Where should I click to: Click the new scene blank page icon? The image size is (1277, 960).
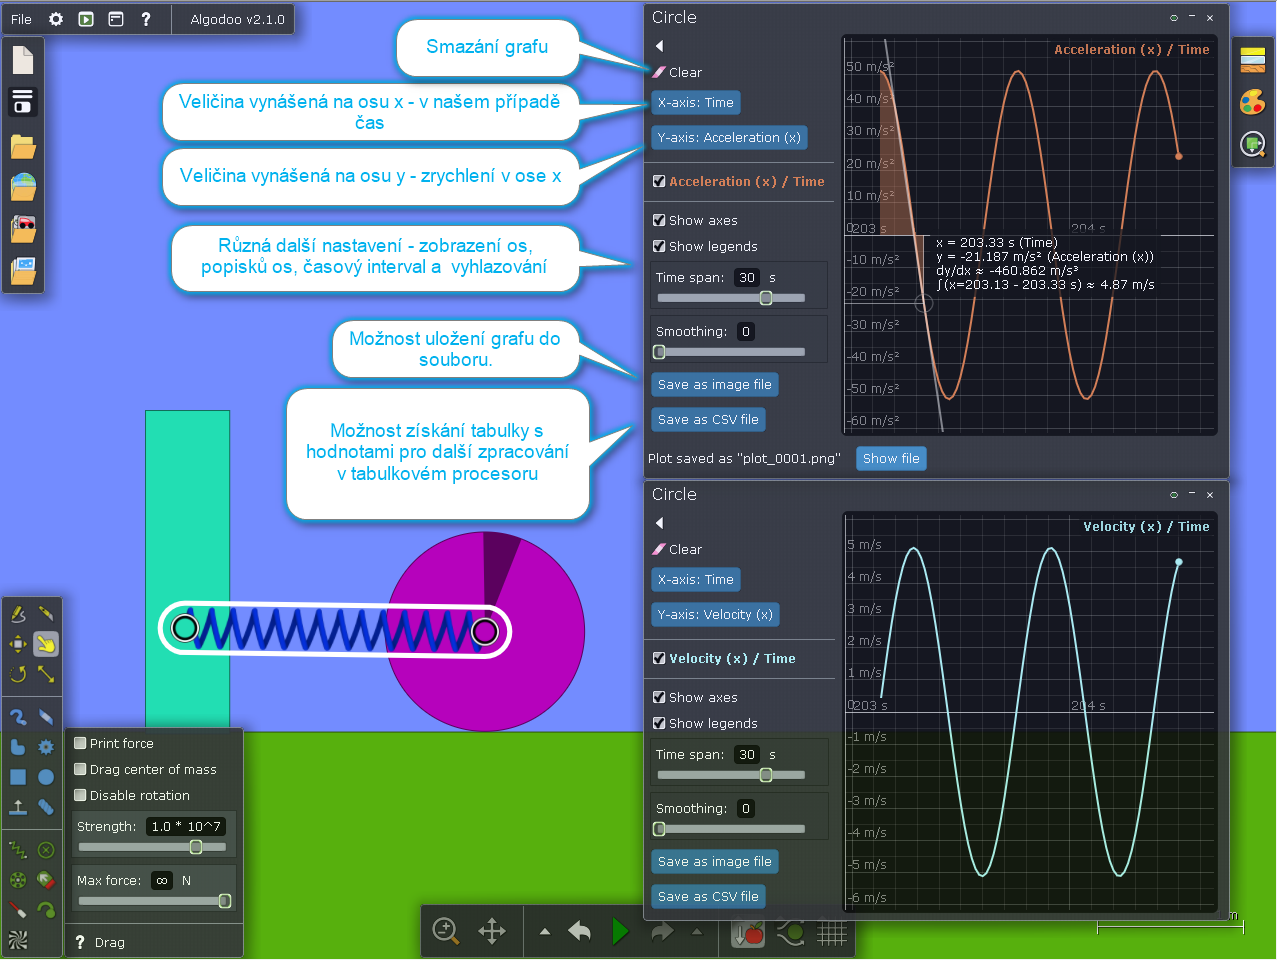23,61
